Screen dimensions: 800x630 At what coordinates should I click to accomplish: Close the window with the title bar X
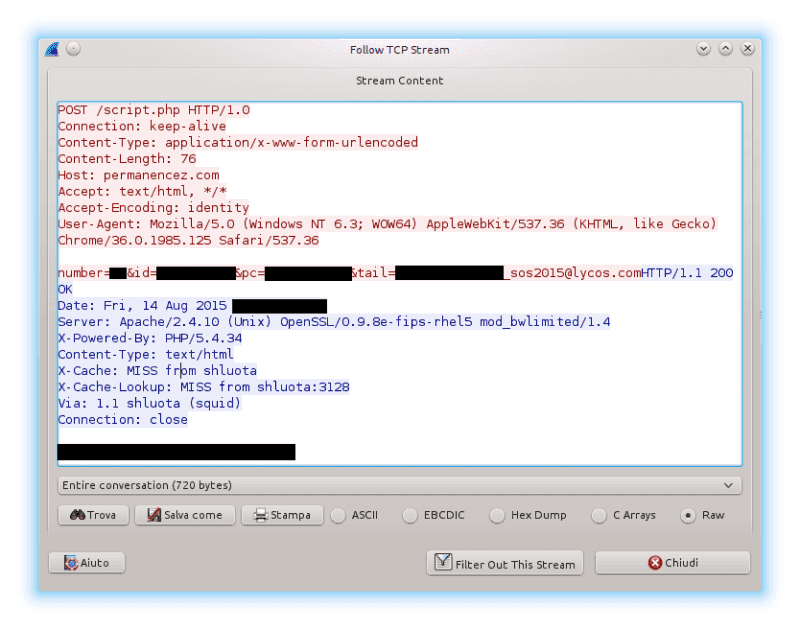tap(747, 49)
